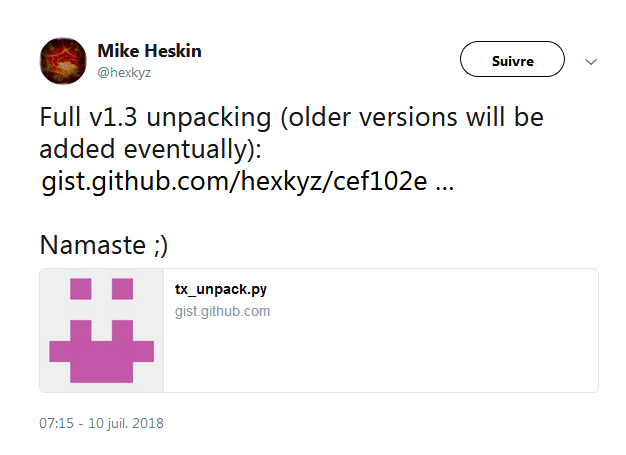The height and width of the screenshot is (455, 626).
Task: Open Mike Heskin's profile avatar
Action: pos(62,60)
